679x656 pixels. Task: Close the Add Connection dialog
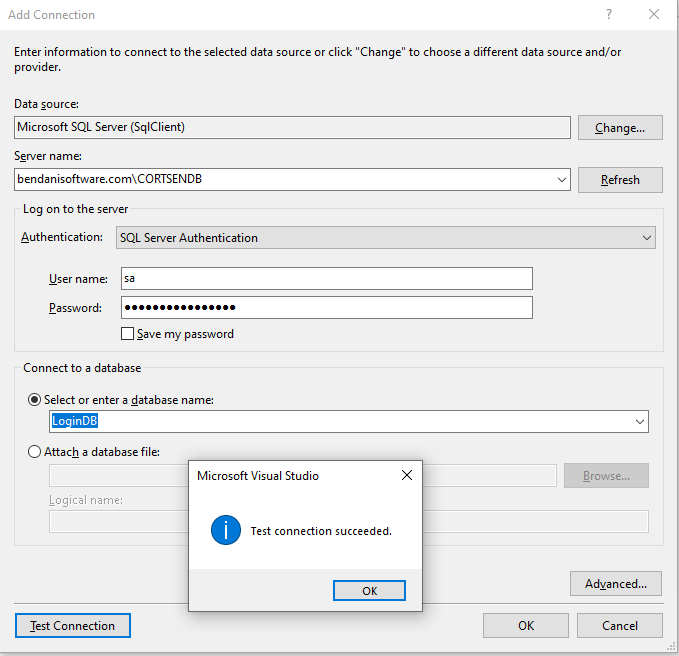point(654,15)
